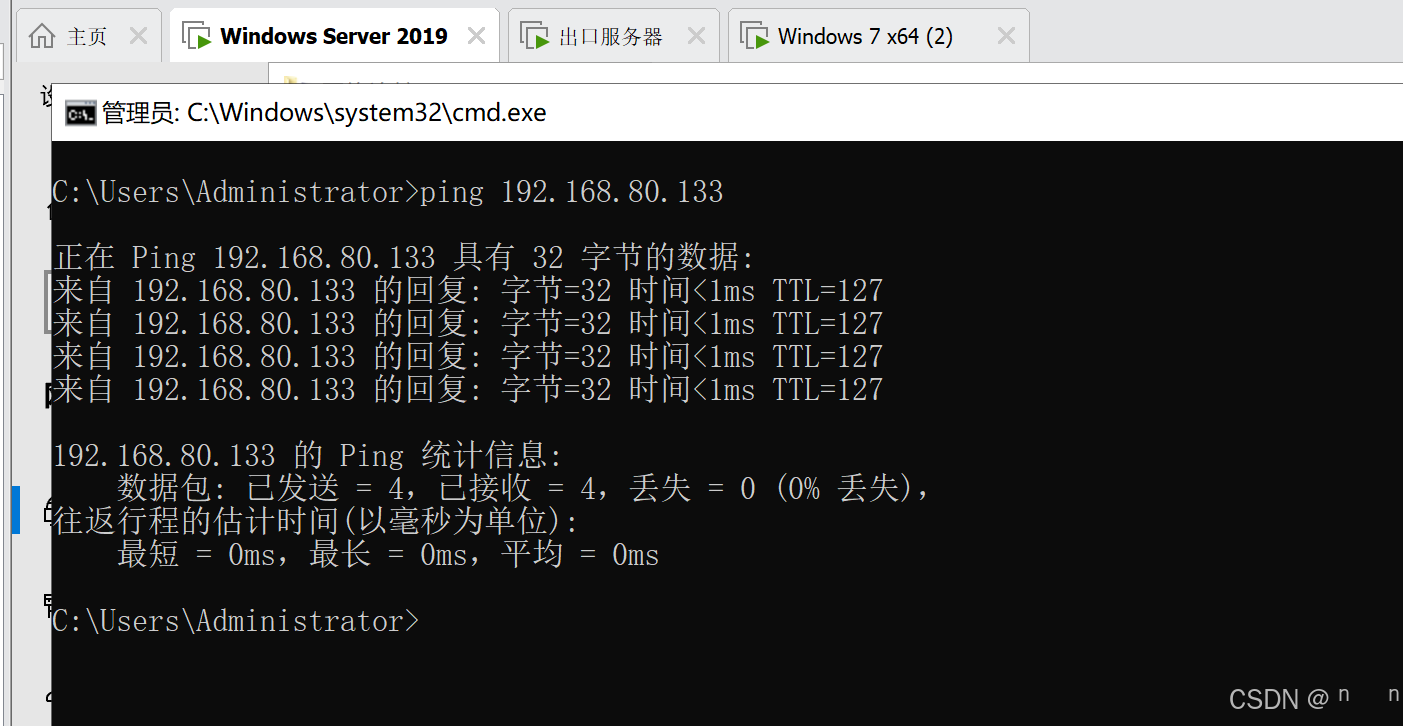The width and height of the screenshot is (1403, 726).
Task: Click the VM icon on the Windows 7 x64 (2) tab
Action: click(755, 34)
